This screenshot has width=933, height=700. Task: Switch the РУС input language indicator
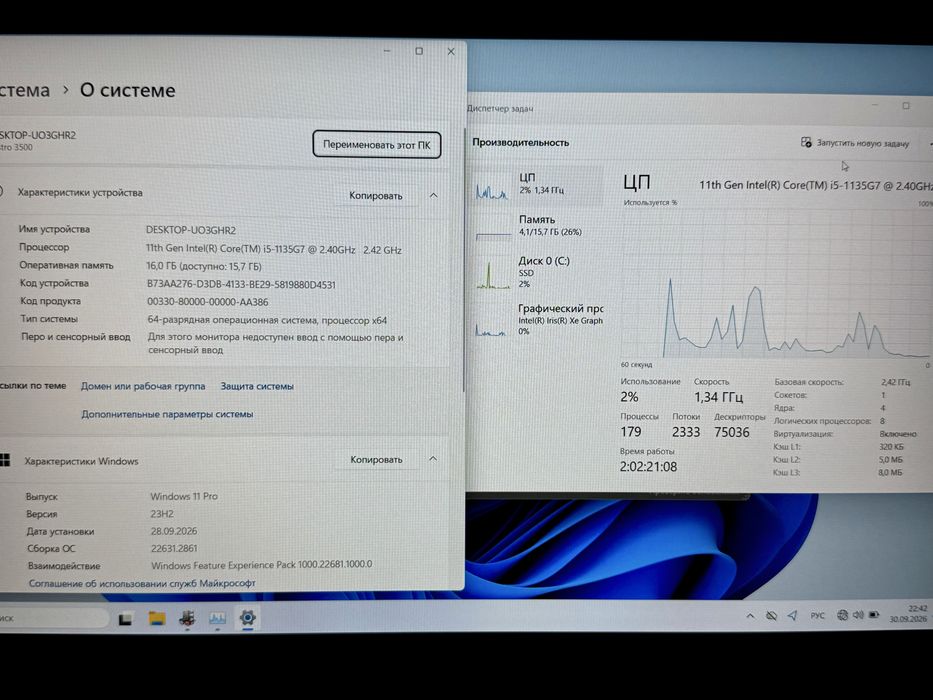(818, 615)
